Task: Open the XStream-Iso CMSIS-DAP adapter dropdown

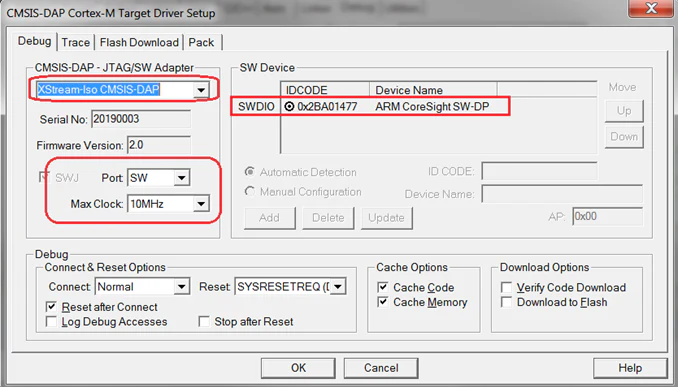Action: (201, 90)
